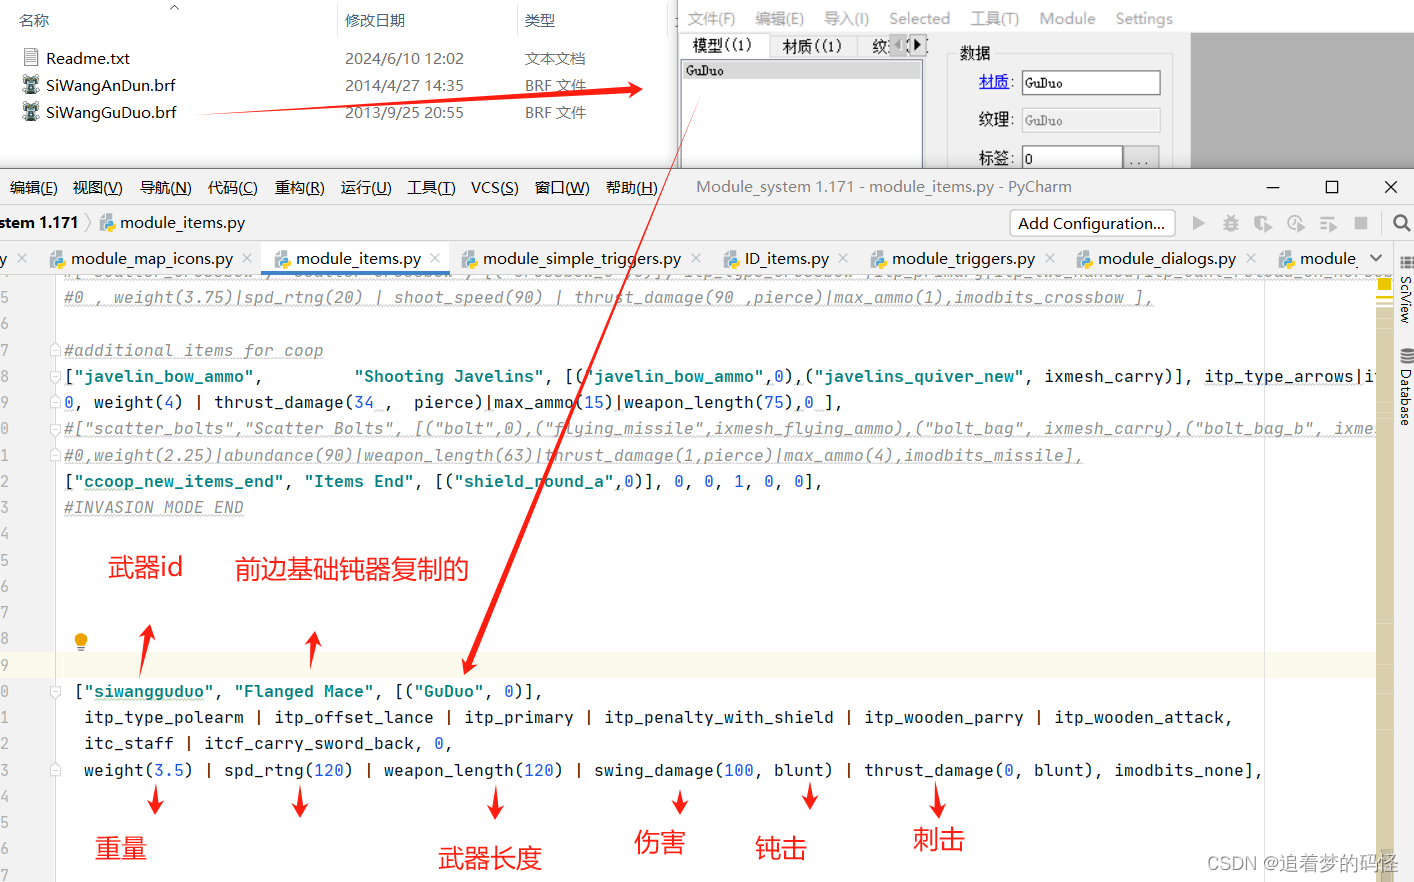Open 代码(C) menu in PyCharm
Viewport: 1414px width, 882px height.
tap(233, 188)
